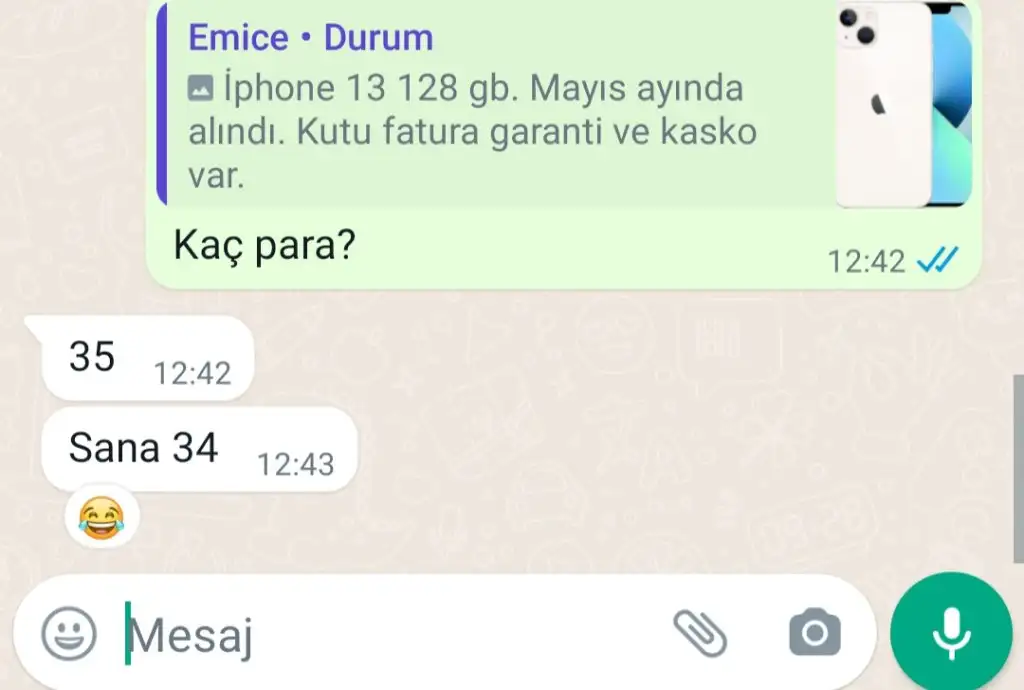This screenshot has height=690, width=1024.
Task: Focus the Mesaj text input field
Action: (x=392, y=633)
